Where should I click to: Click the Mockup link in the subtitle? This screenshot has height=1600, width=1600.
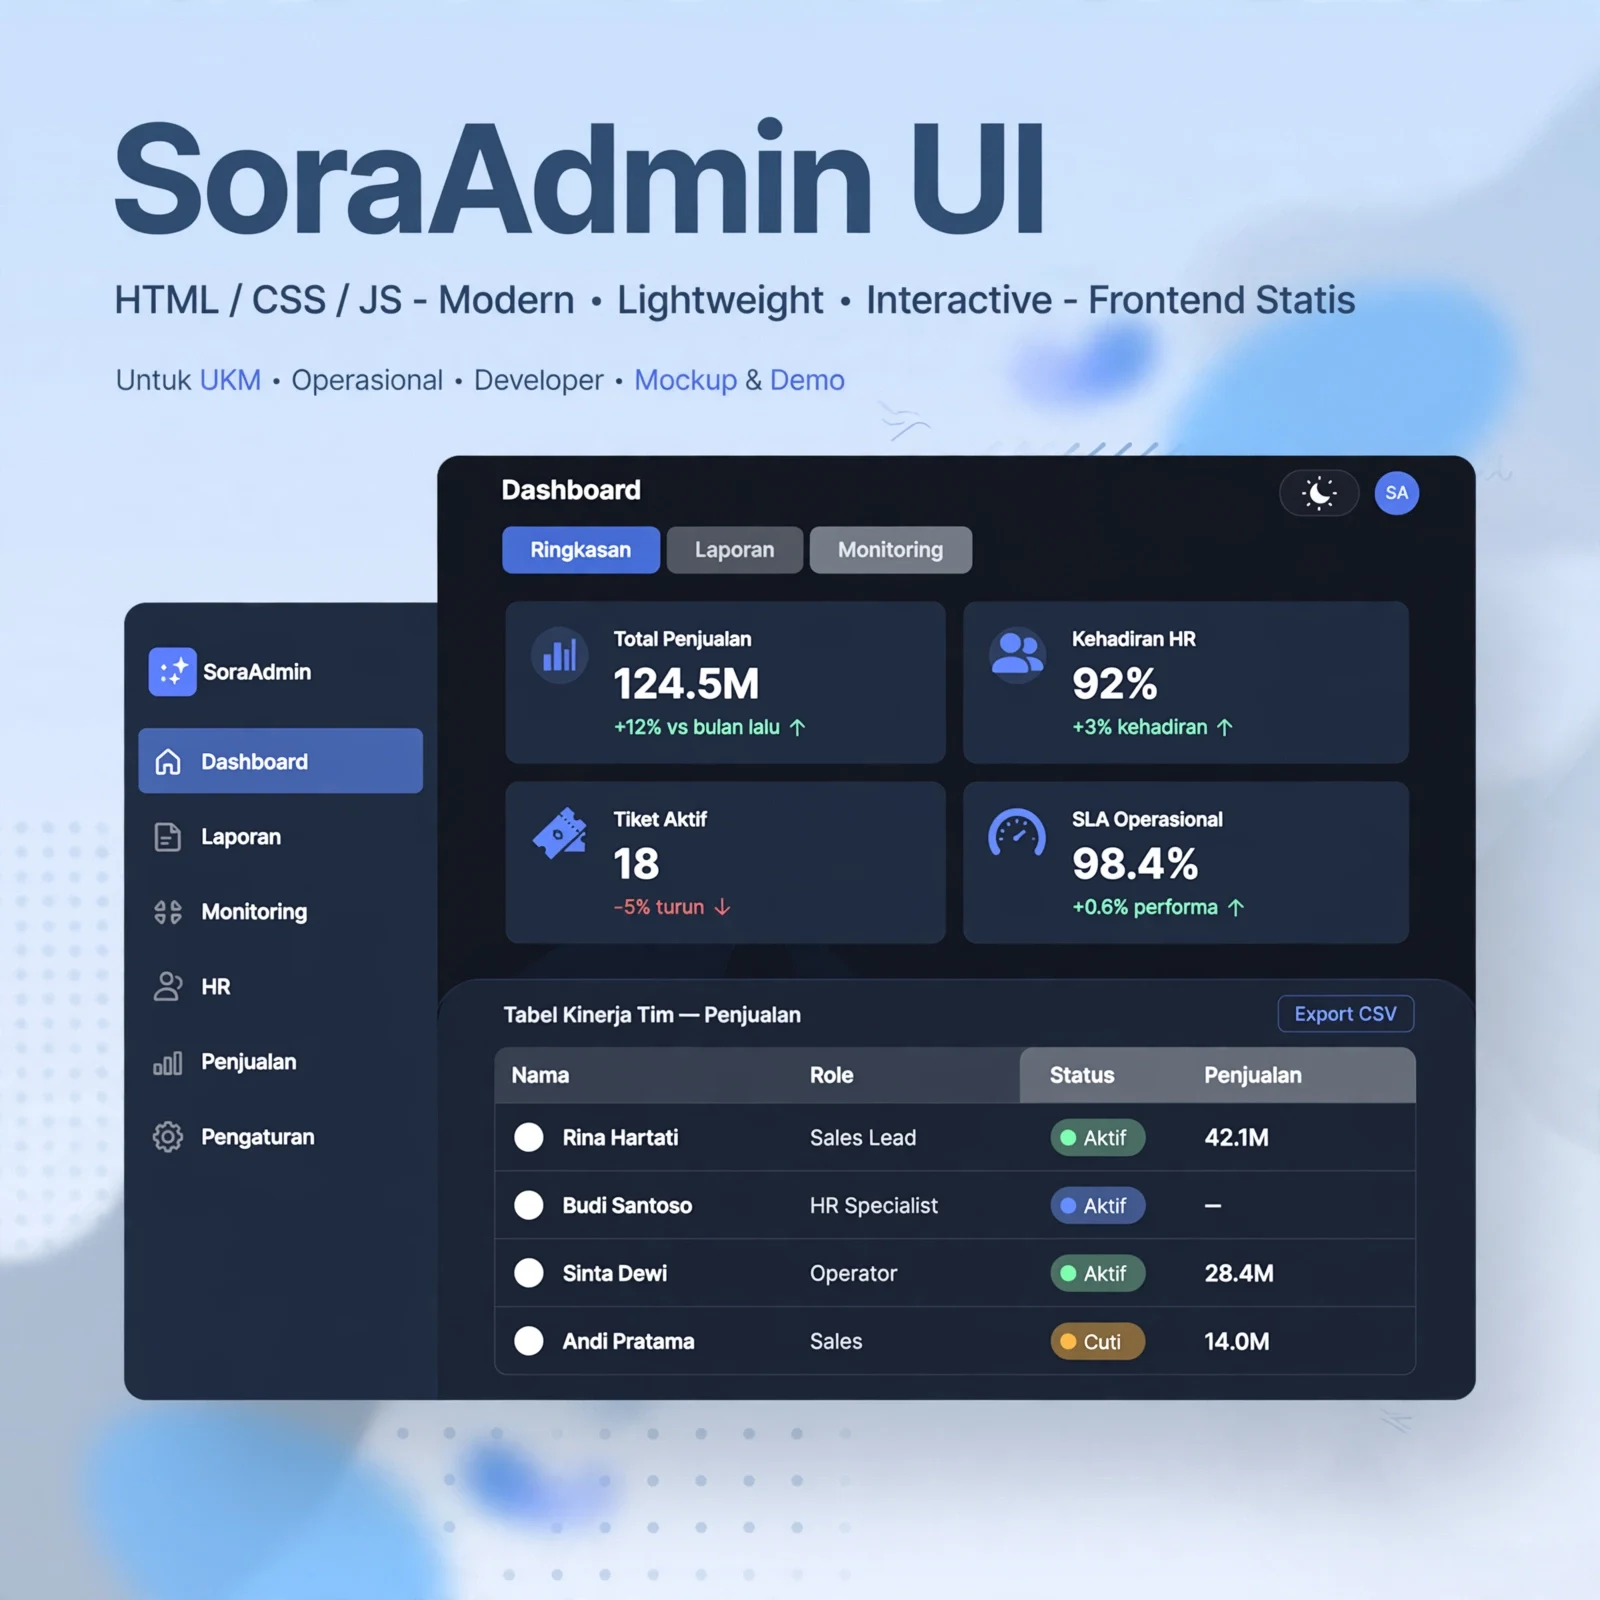pos(686,381)
